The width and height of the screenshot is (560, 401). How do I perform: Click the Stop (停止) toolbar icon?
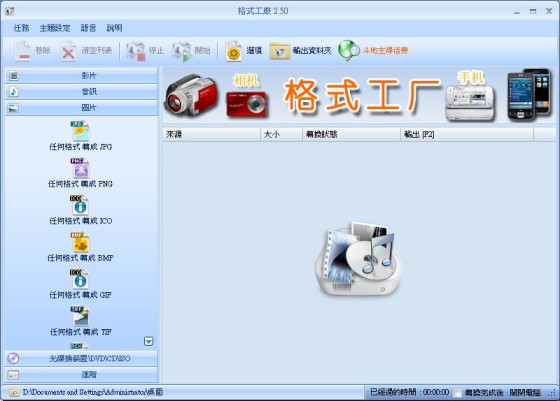(136, 51)
